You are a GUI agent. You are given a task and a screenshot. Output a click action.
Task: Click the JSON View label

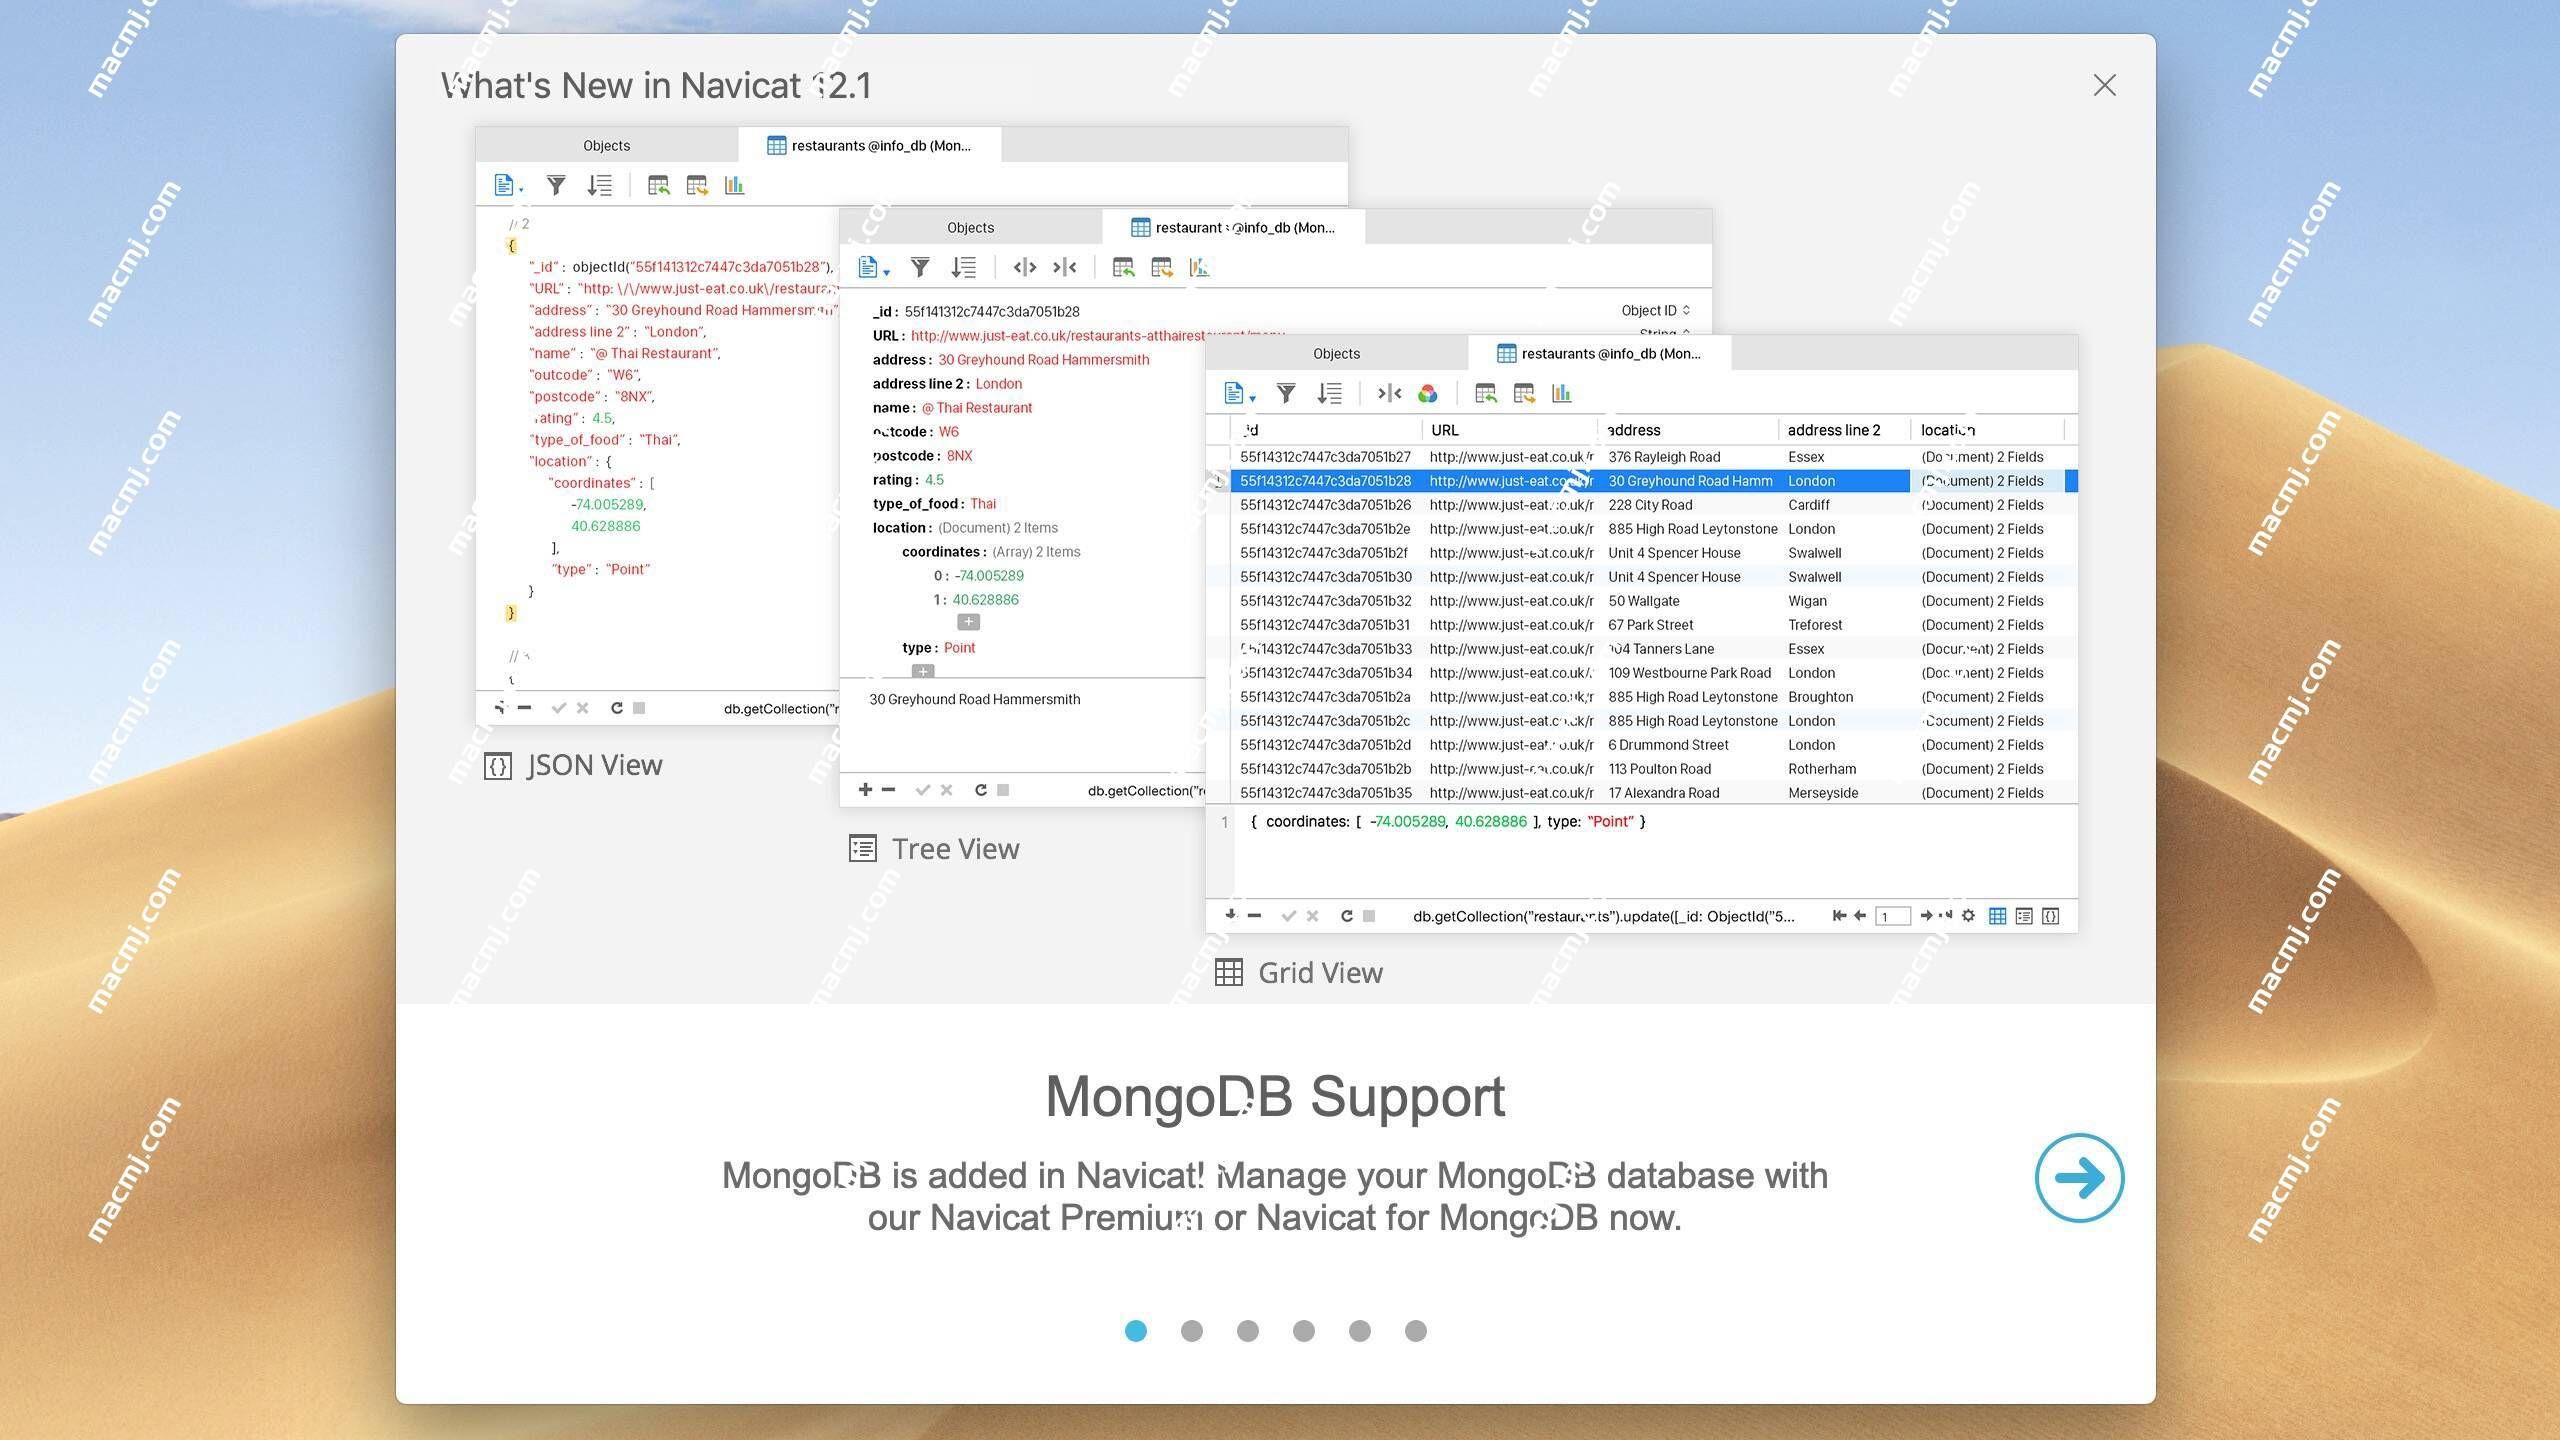point(594,765)
